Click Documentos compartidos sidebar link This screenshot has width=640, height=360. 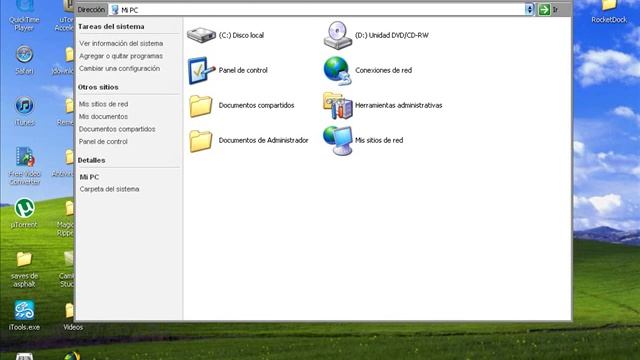click(117, 129)
